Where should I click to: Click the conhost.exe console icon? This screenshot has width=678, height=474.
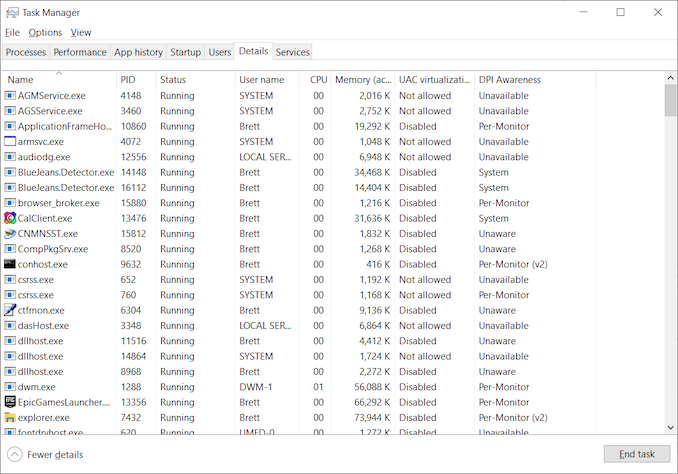coord(10,264)
